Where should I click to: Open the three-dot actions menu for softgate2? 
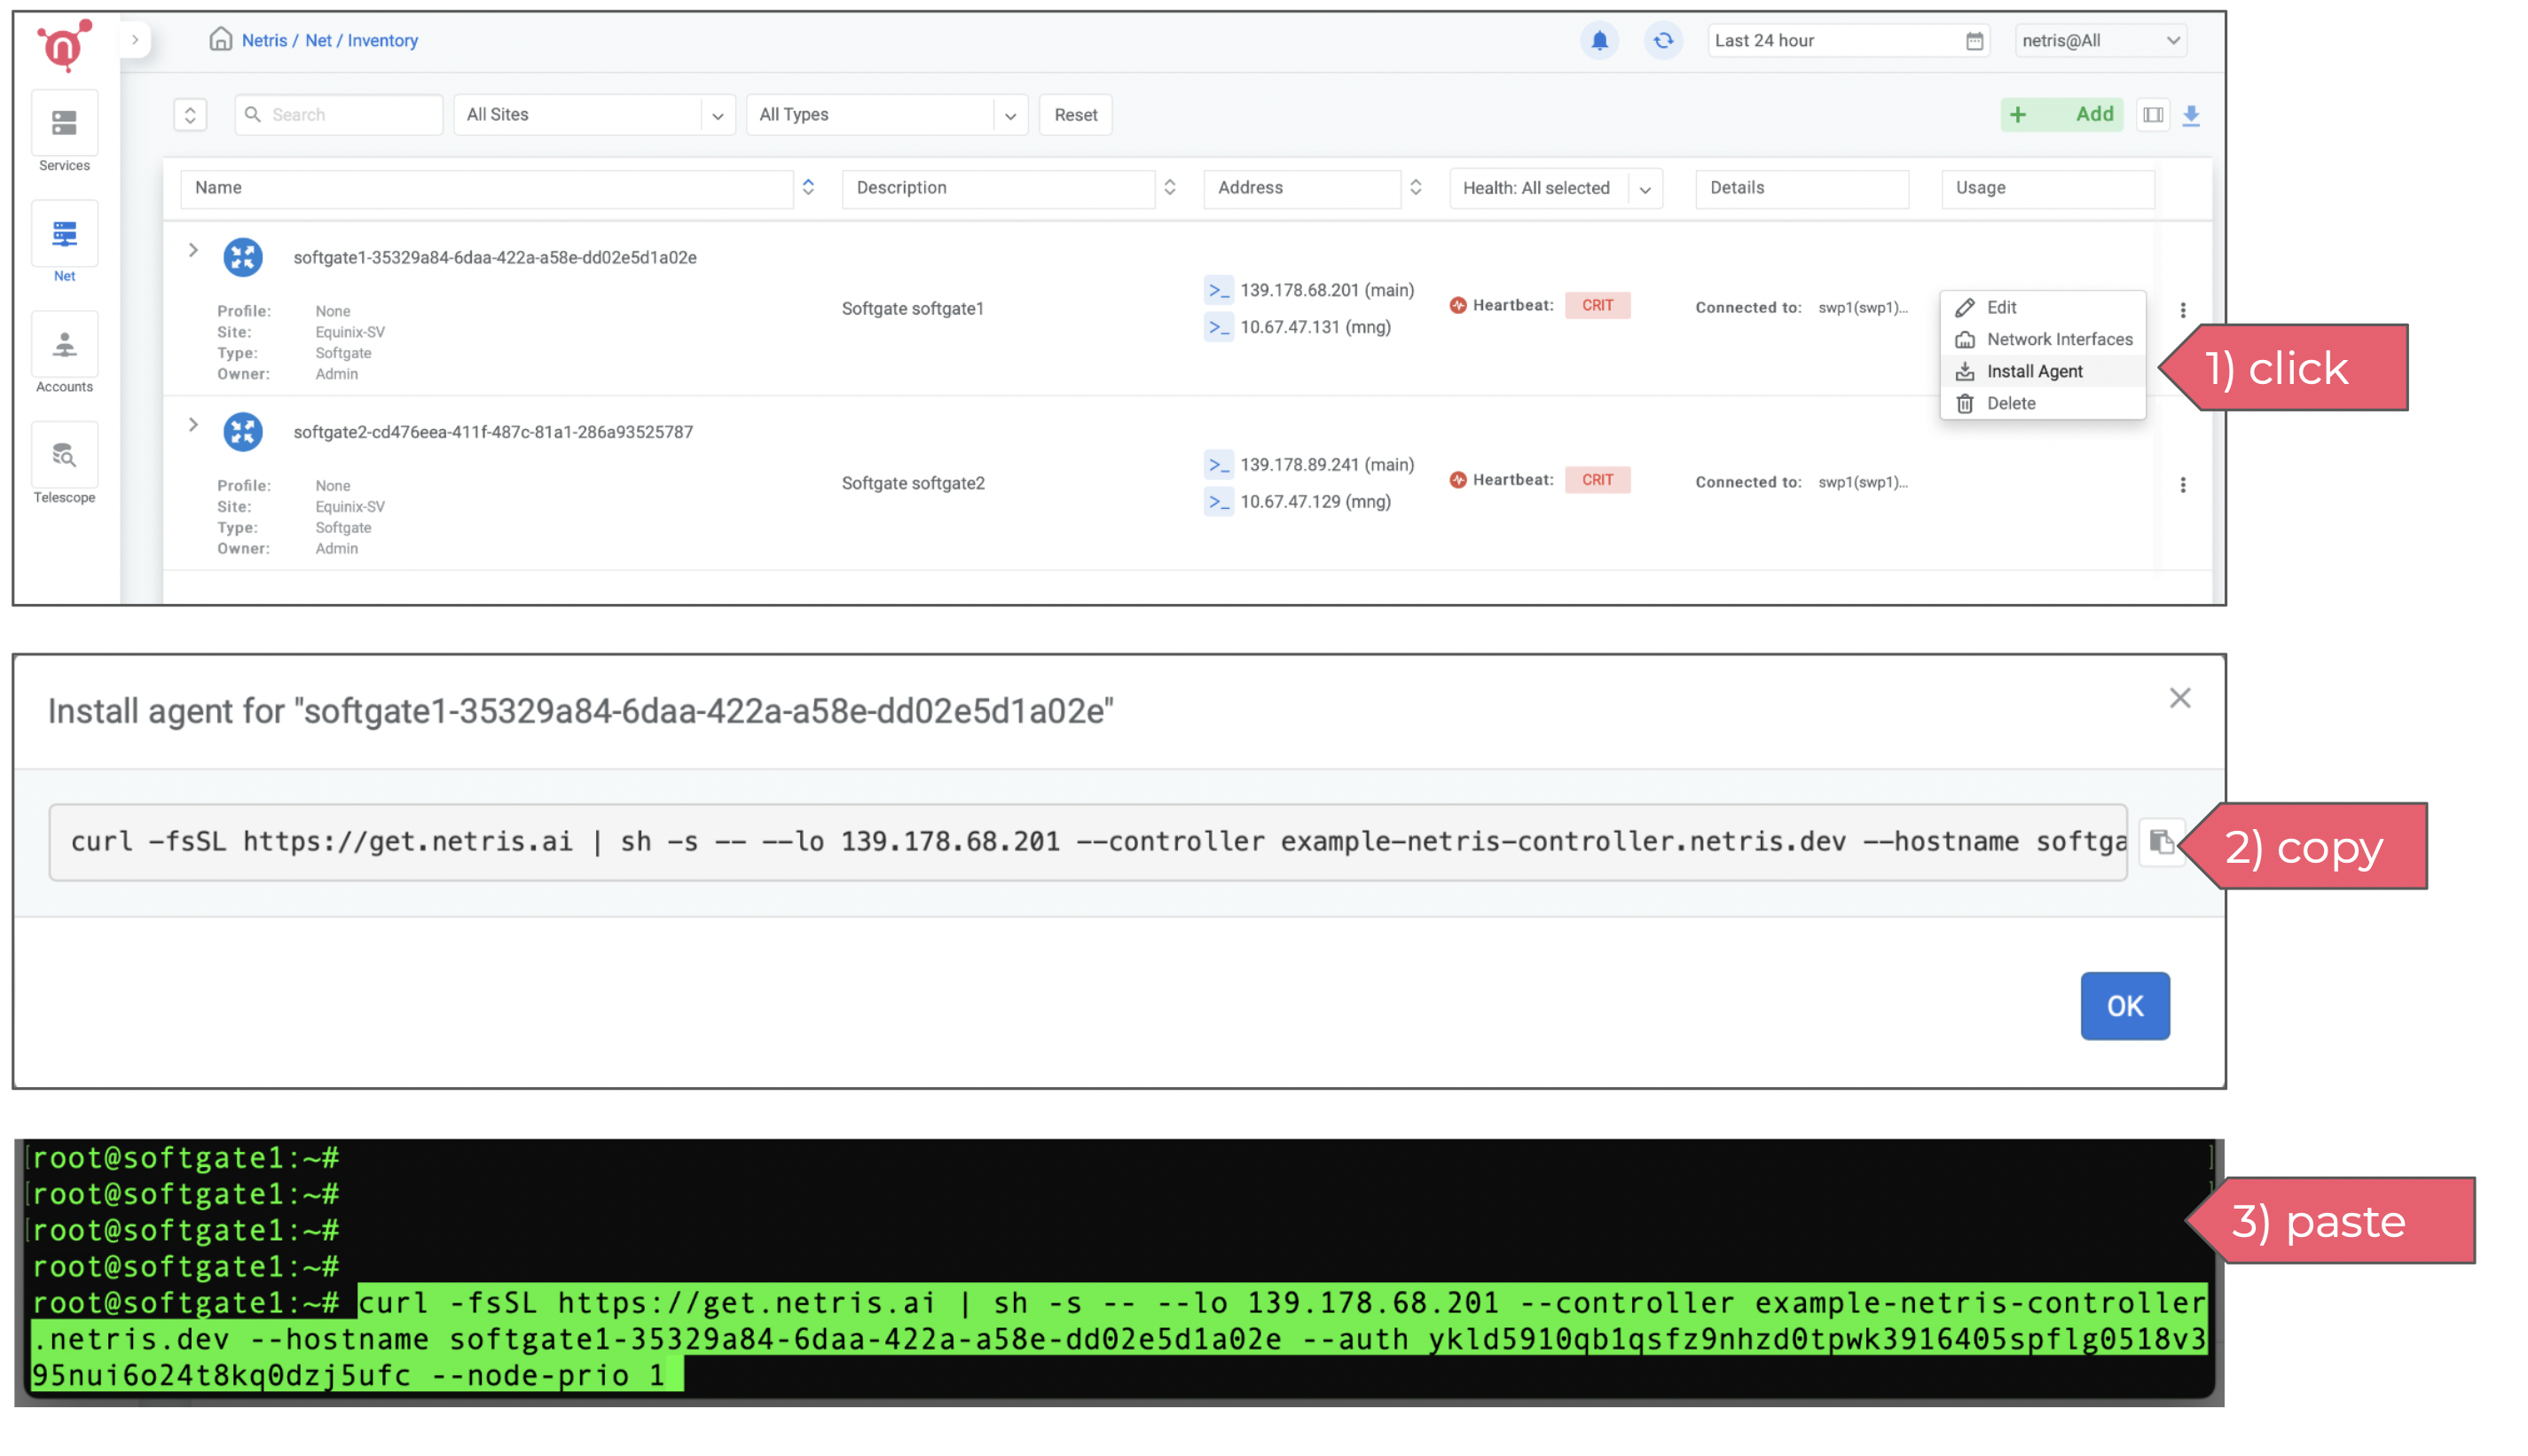(2184, 484)
